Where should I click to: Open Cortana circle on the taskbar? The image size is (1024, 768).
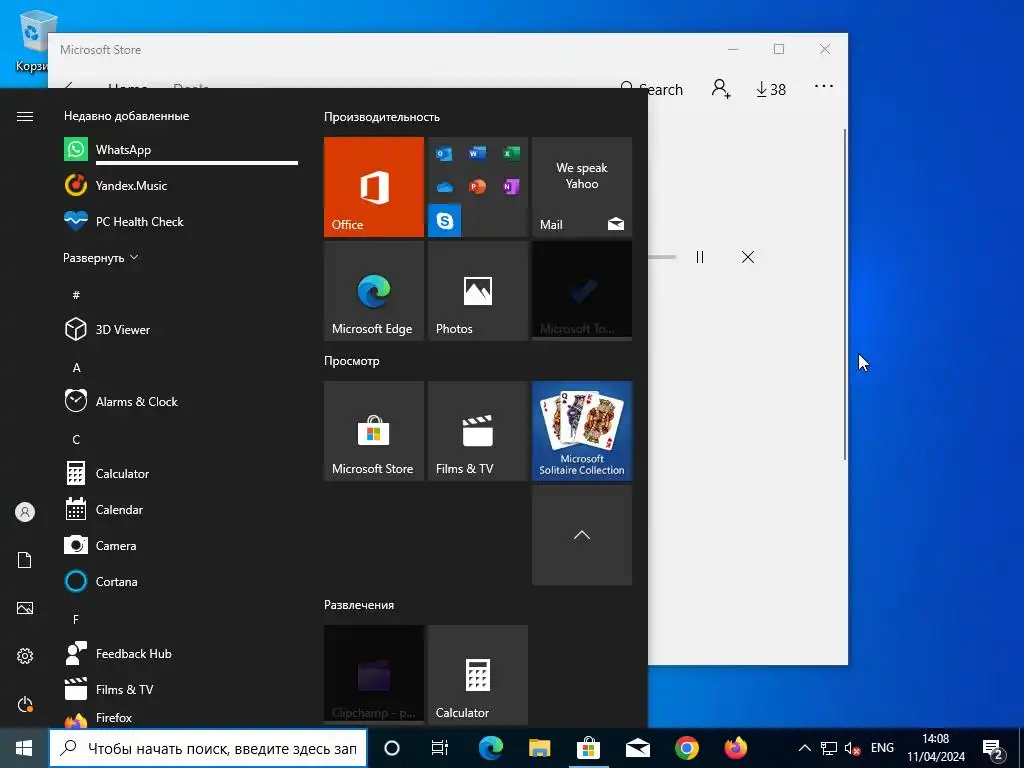[392, 748]
